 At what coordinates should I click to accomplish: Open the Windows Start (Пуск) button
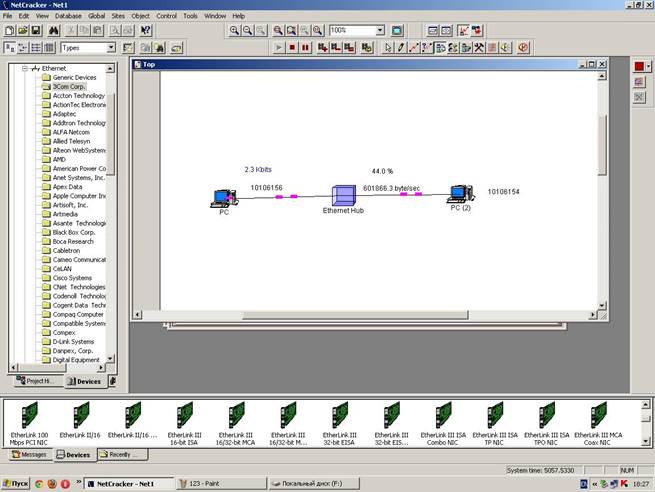(x=15, y=484)
